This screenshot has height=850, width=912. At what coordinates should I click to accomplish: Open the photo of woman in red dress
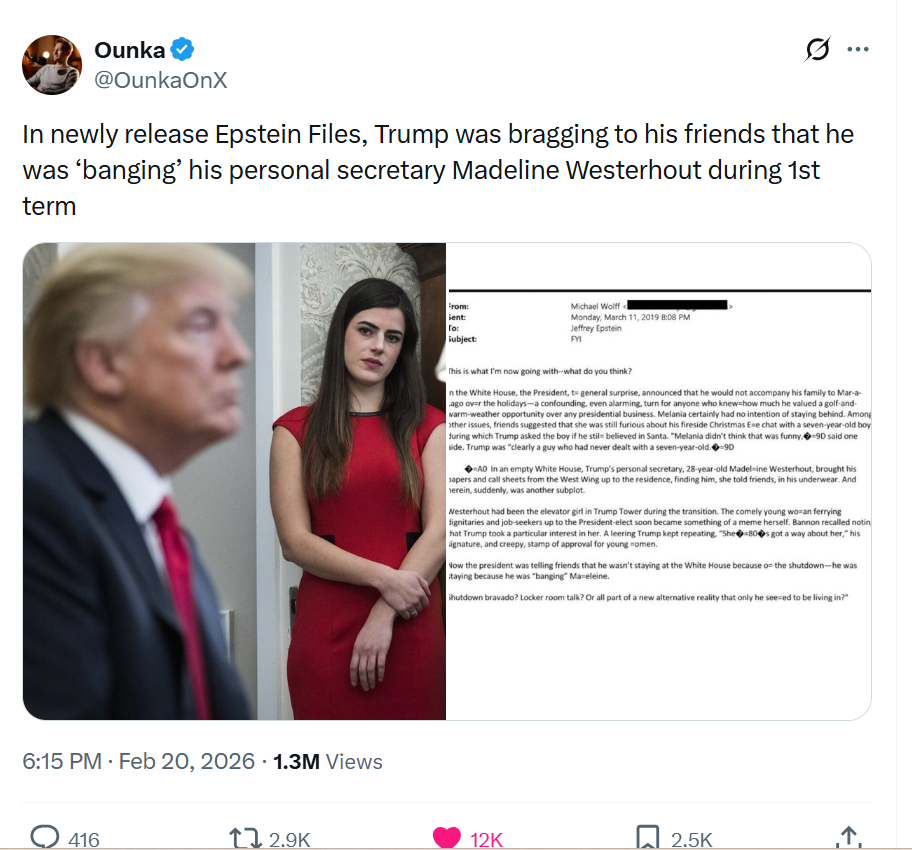pyautogui.click(x=234, y=481)
